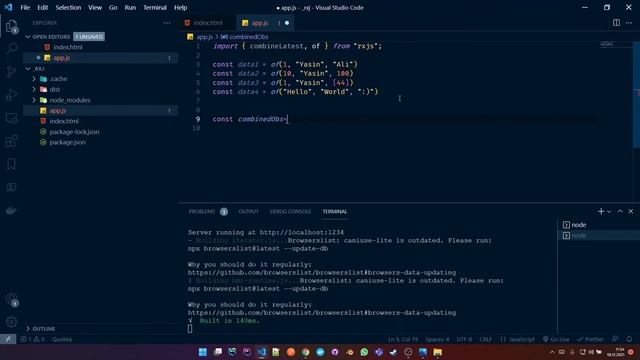The image size is (640, 360).
Task: Open the remote window indicator in status bar
Action: (8, 339)
